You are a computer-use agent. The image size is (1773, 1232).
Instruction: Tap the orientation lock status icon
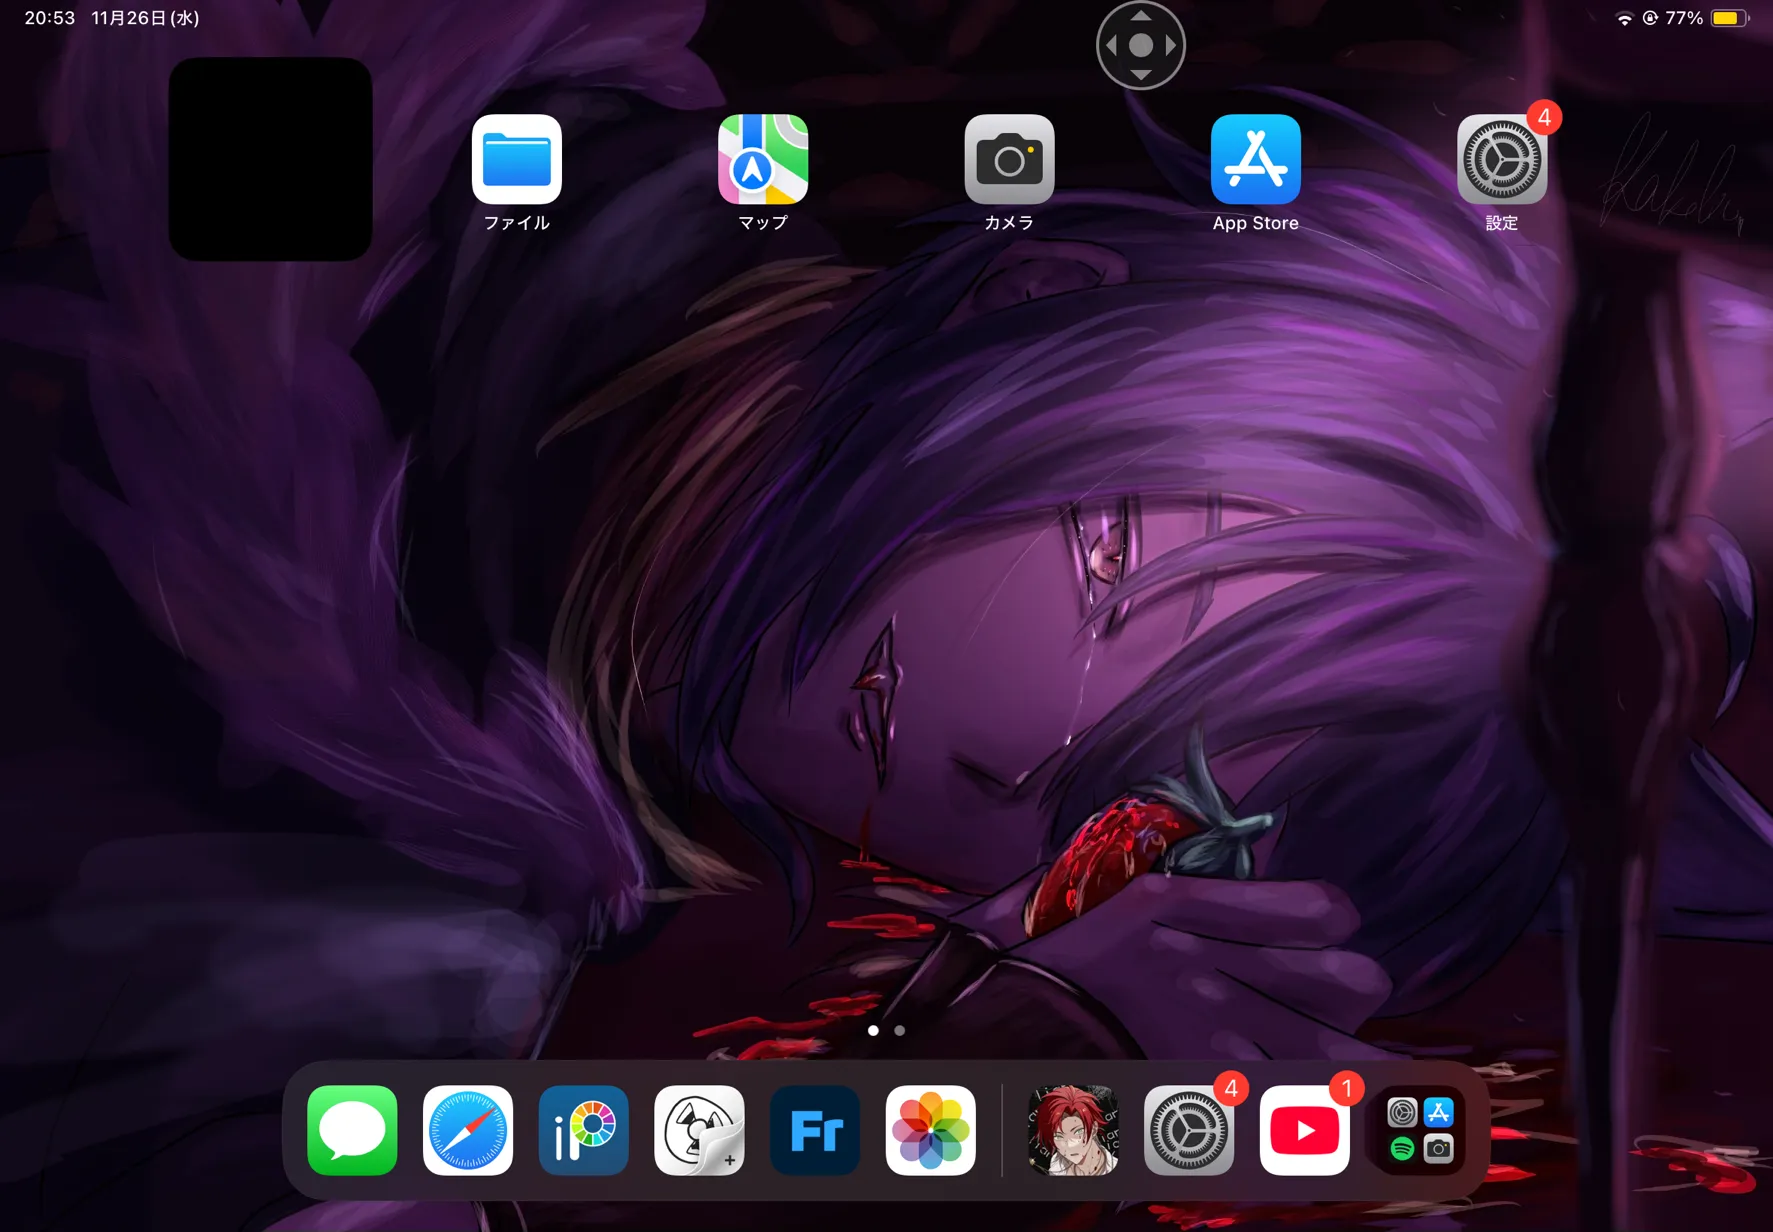(x=1650, y=18)
